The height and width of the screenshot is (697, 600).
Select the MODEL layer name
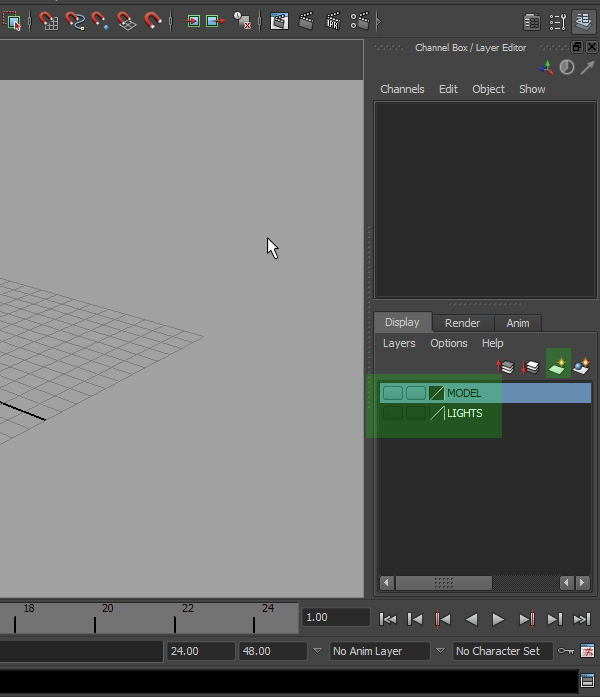coord(464,393)
